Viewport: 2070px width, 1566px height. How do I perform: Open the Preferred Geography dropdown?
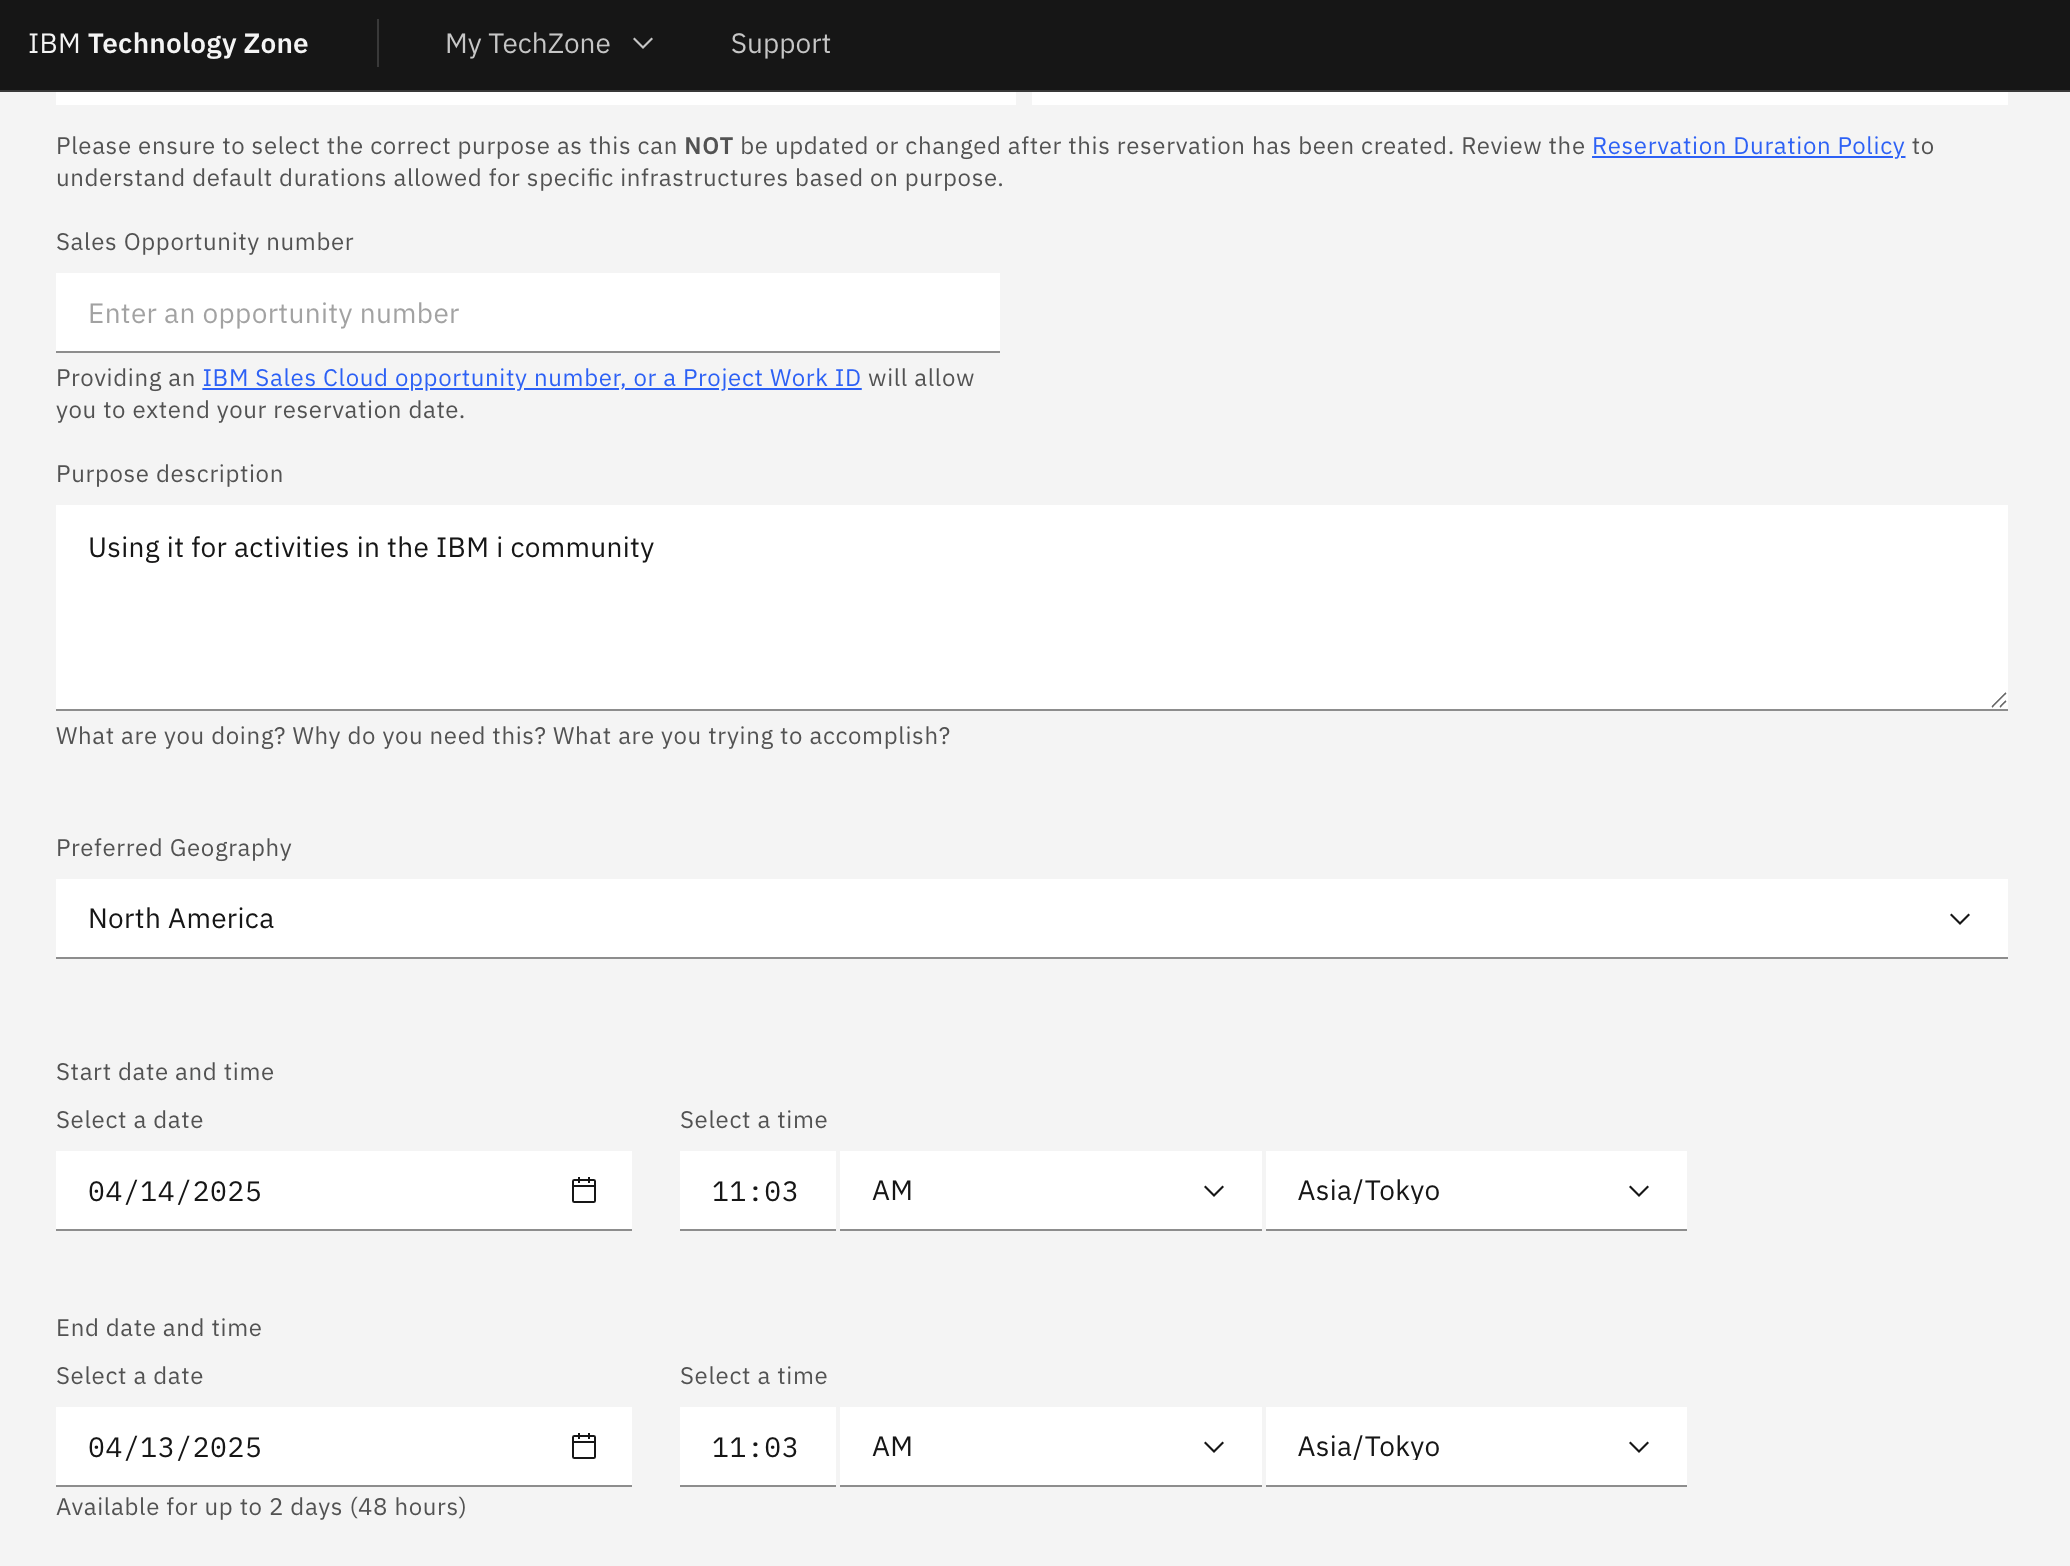(1031, 918)
